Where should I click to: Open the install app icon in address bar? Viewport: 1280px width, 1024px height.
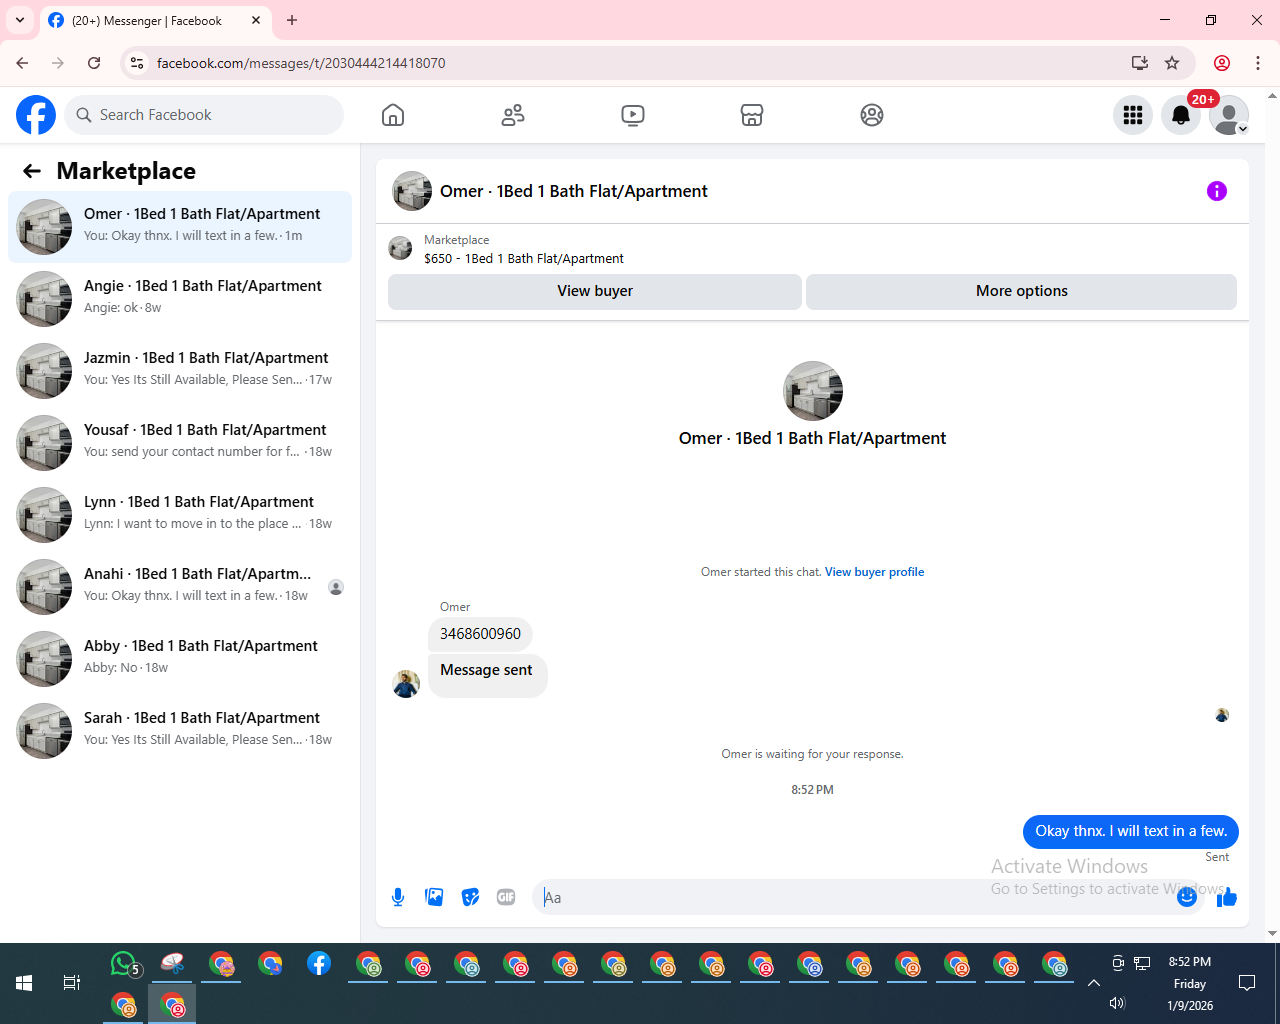1140,63
